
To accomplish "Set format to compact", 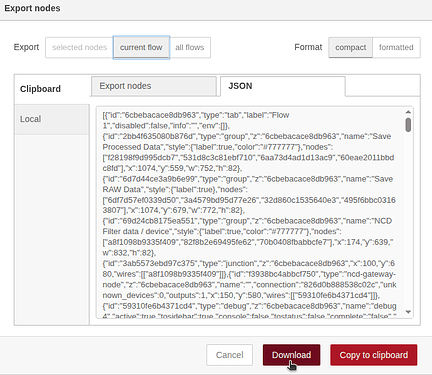I will 351,47.
